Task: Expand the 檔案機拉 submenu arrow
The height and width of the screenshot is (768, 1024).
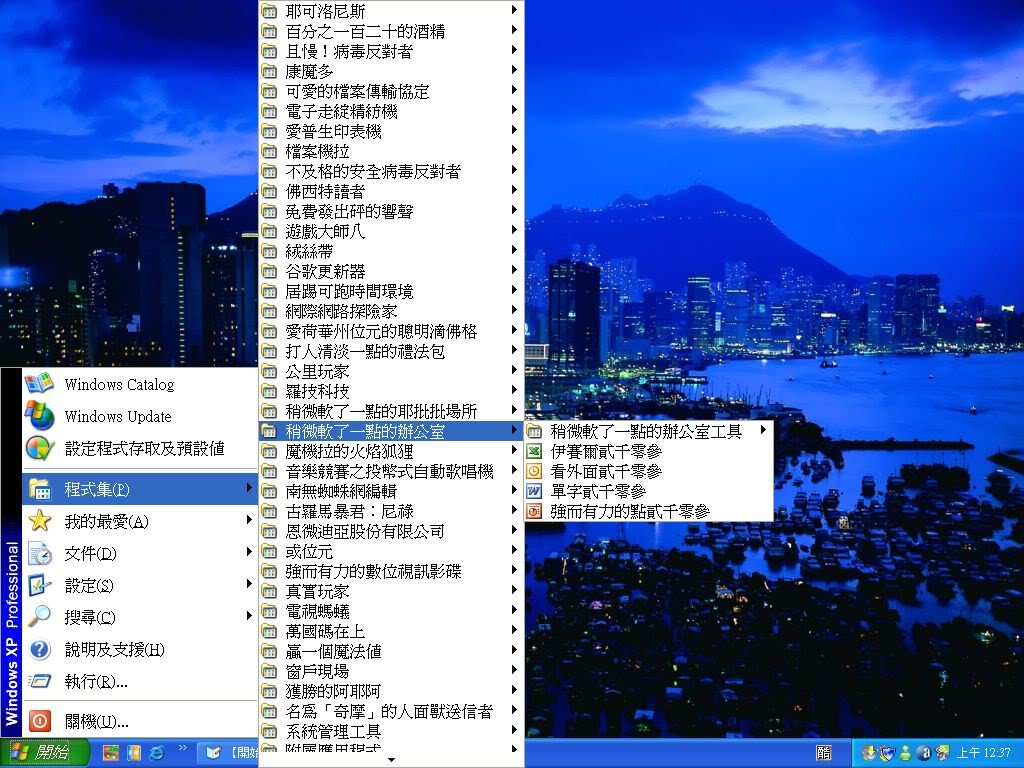Action: click(x=515, y=151)
